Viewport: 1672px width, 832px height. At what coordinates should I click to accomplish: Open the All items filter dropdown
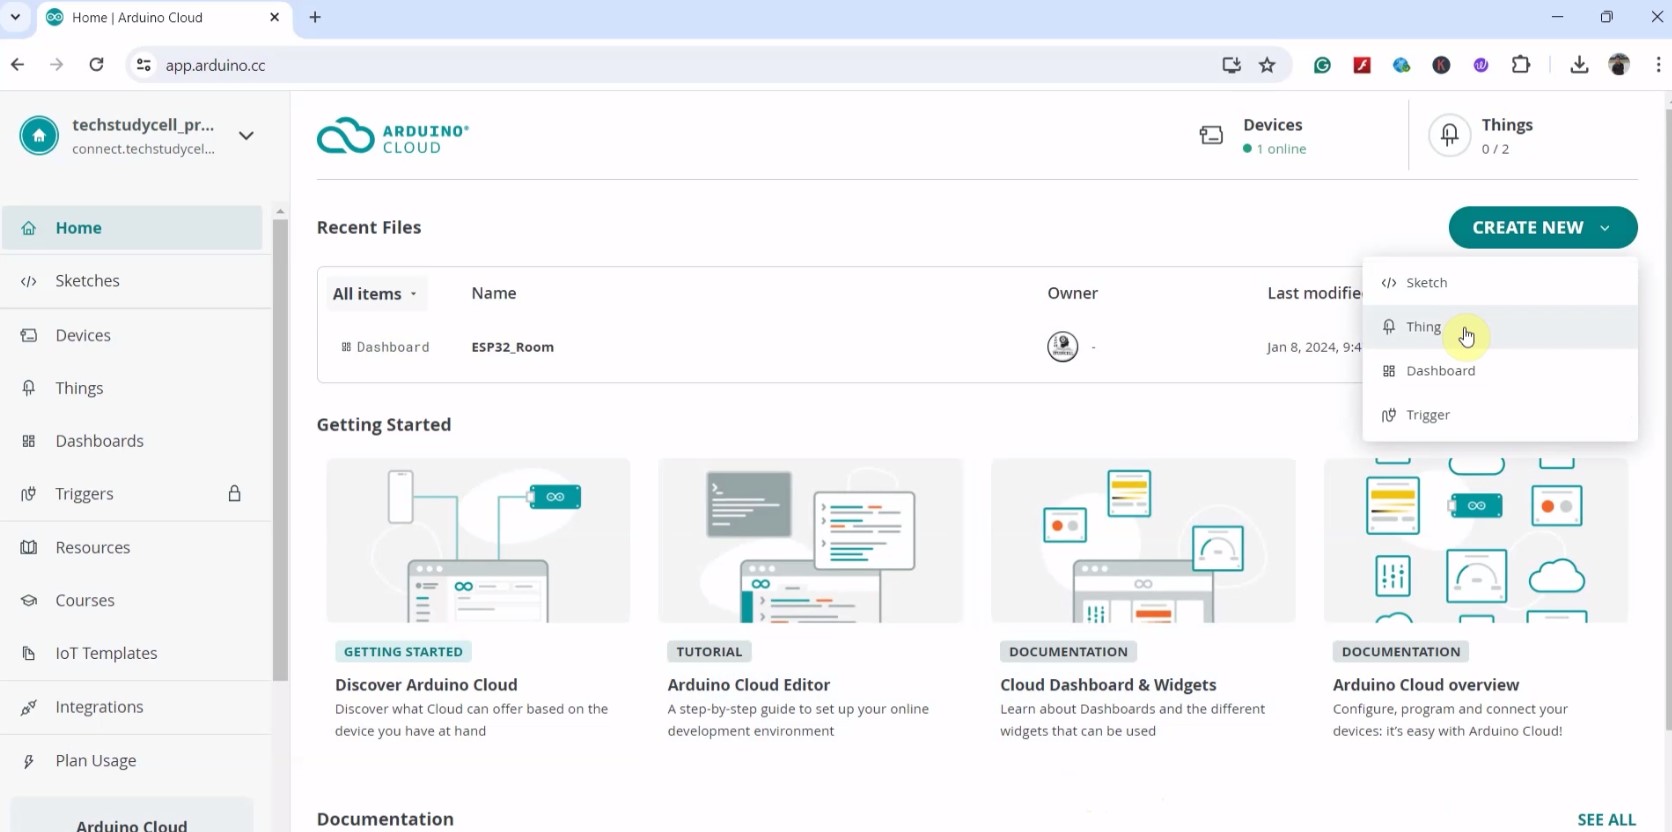pyautogui.click(x=375, y=294)
